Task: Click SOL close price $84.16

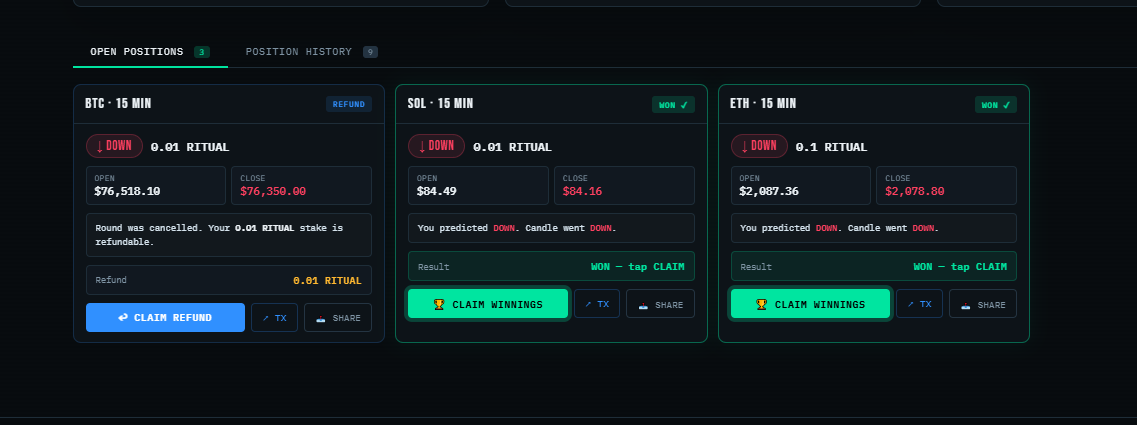Action: pos(582,191)
